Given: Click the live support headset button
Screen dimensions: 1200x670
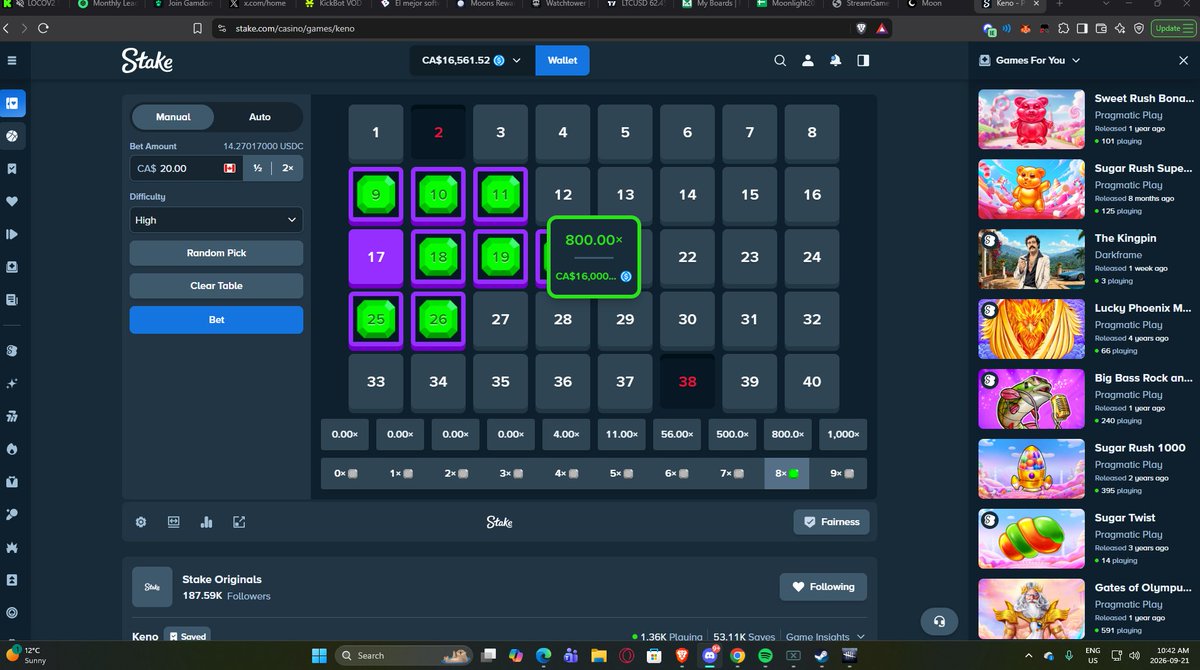Looking at the screenshot, I should pyautogui.click(x=938, y=621).
